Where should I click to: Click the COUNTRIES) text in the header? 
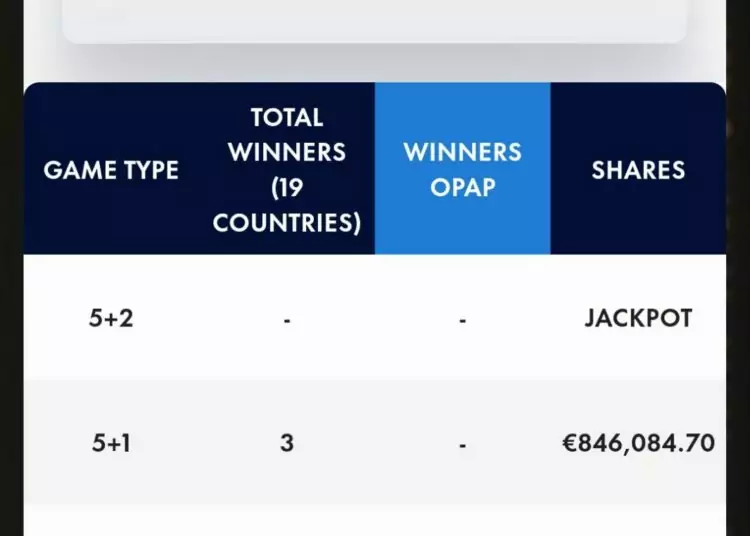click(287, 223)
